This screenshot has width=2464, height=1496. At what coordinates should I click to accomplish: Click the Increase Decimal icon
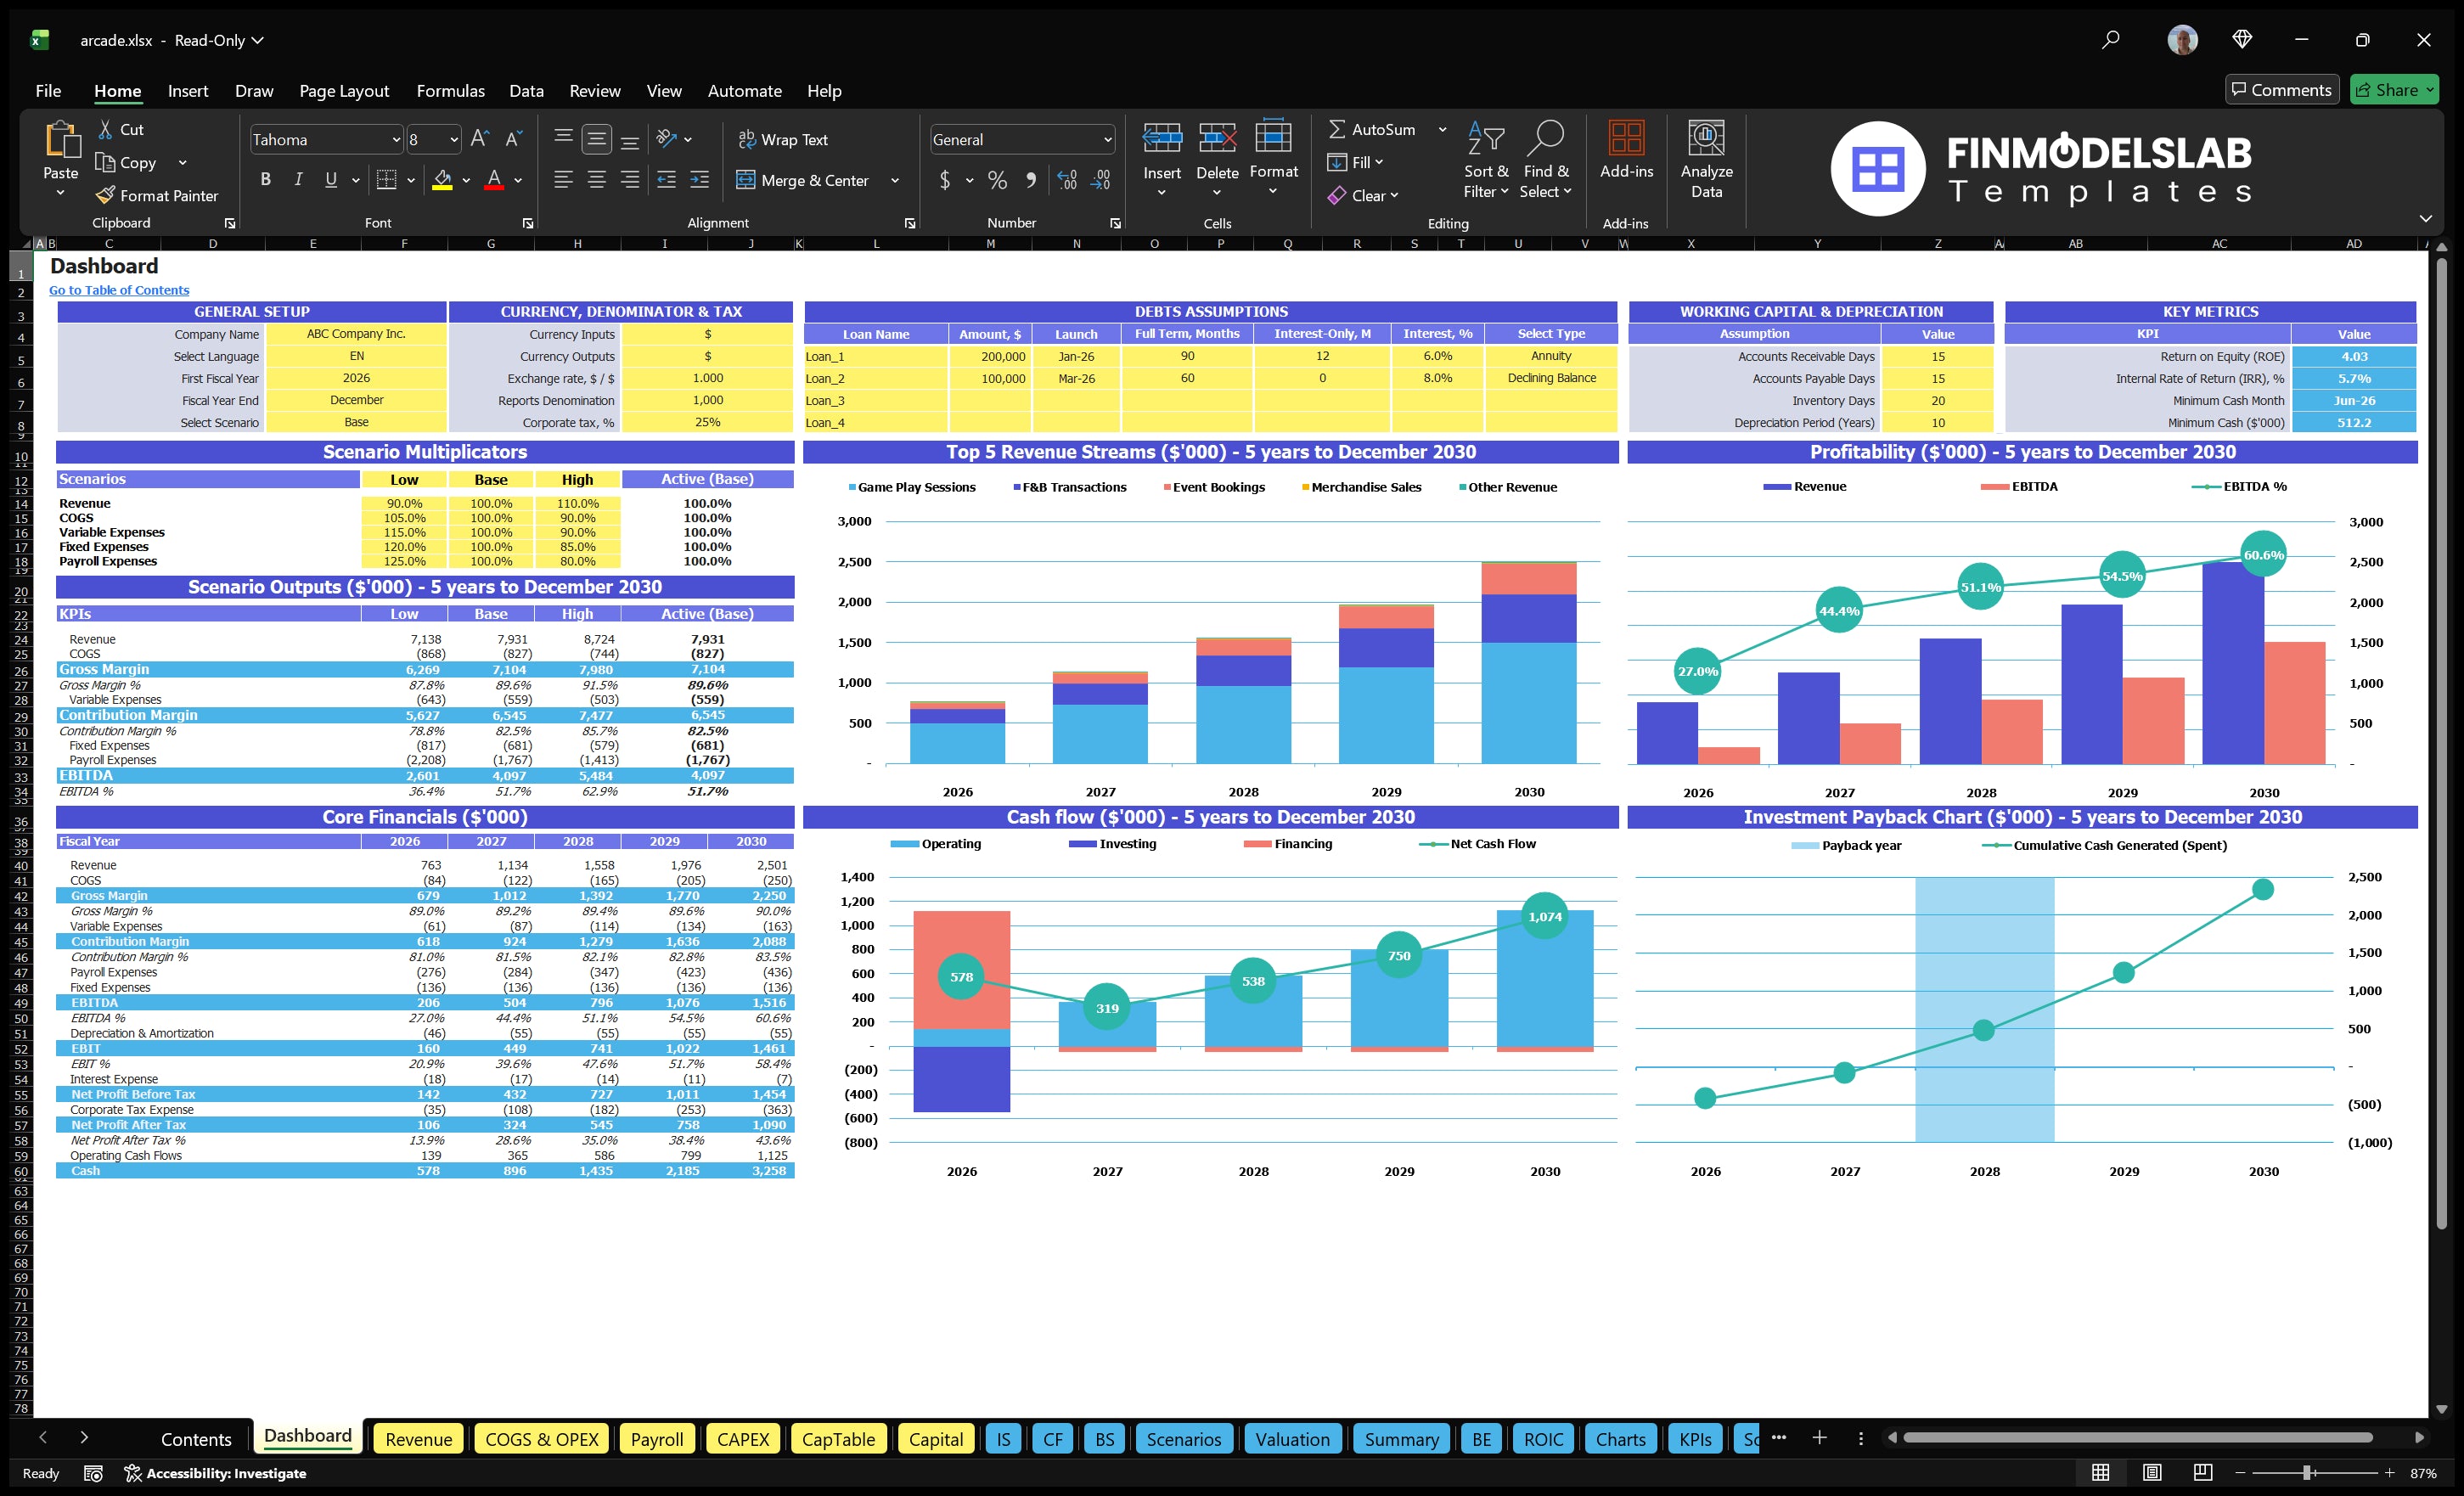point(1066,181)
